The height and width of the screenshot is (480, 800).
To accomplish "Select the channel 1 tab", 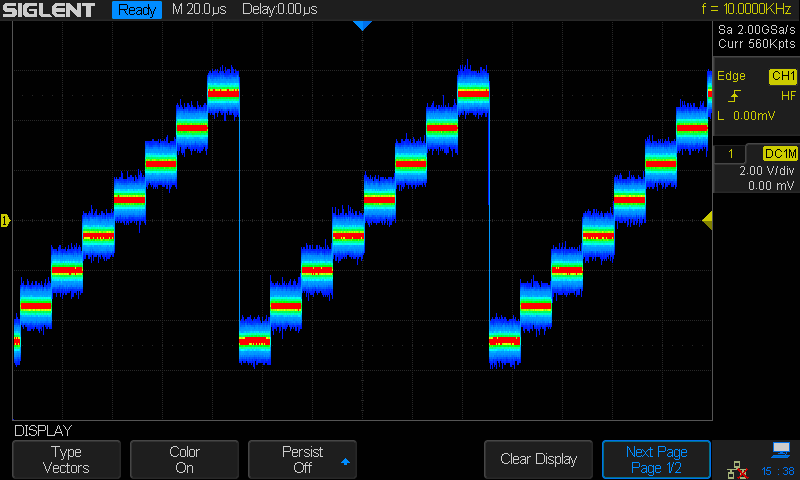I will pos(731,154).
